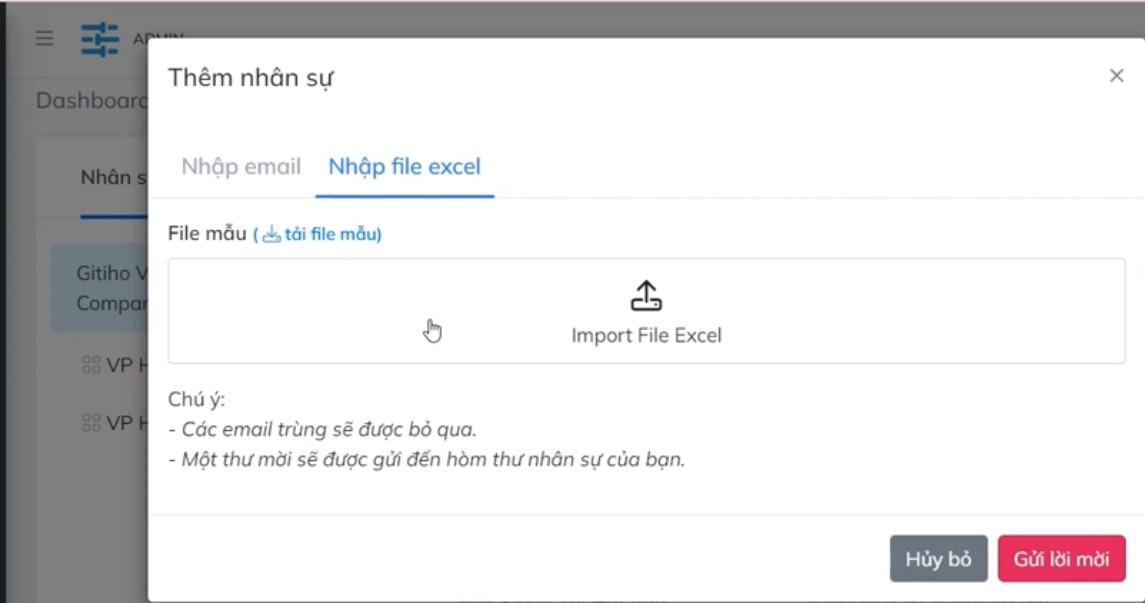This screenshot has width=1145, height=603.
Task: Open the hamburger sidebar menu
Action: pos(44,38)
